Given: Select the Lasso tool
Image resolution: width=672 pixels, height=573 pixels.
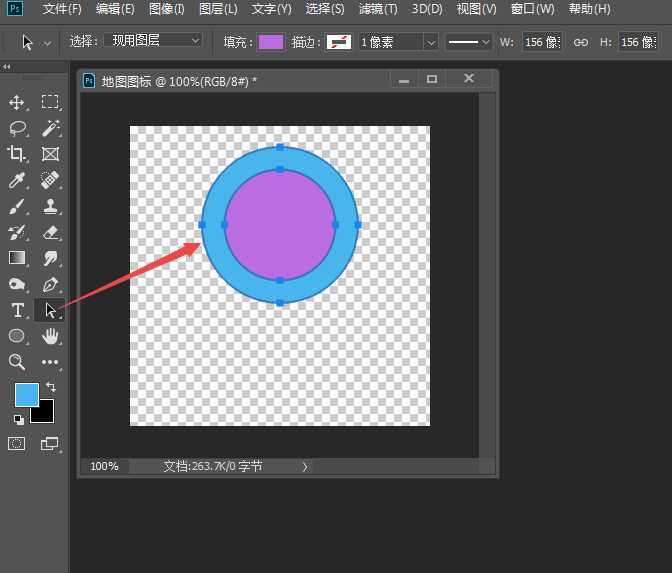Looking at the screenshot, I should tap(17, 128).
